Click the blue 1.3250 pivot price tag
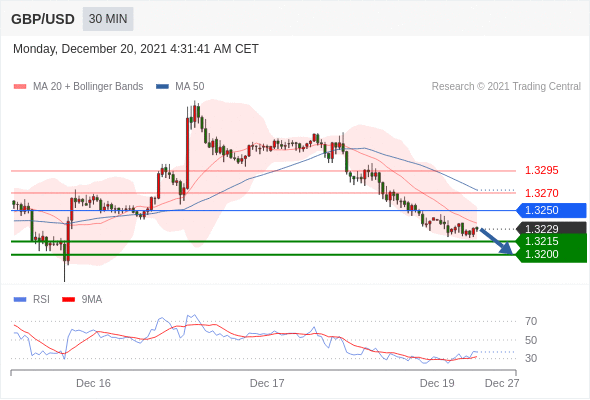The width and height of the screenshot is (590, 400). (x=552, y=210)
